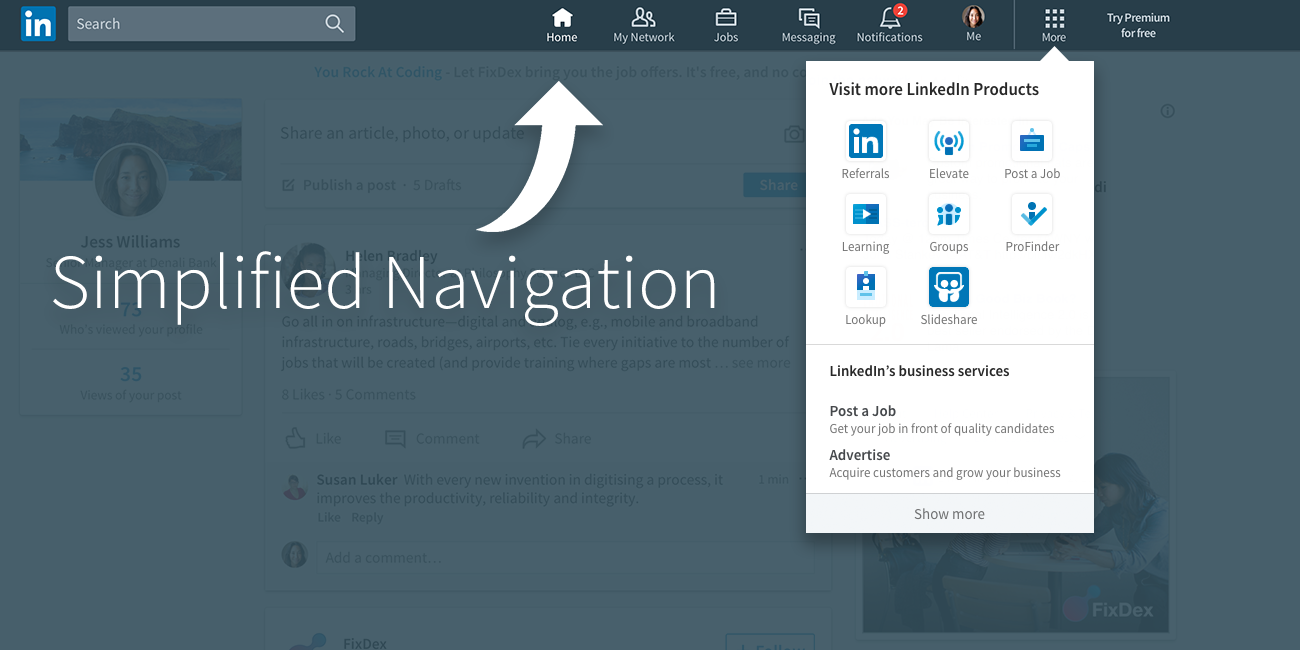The width and height of the screenshot is (1300, 650).
Task: Select the Advertise business service link
Action: [860, 455]
